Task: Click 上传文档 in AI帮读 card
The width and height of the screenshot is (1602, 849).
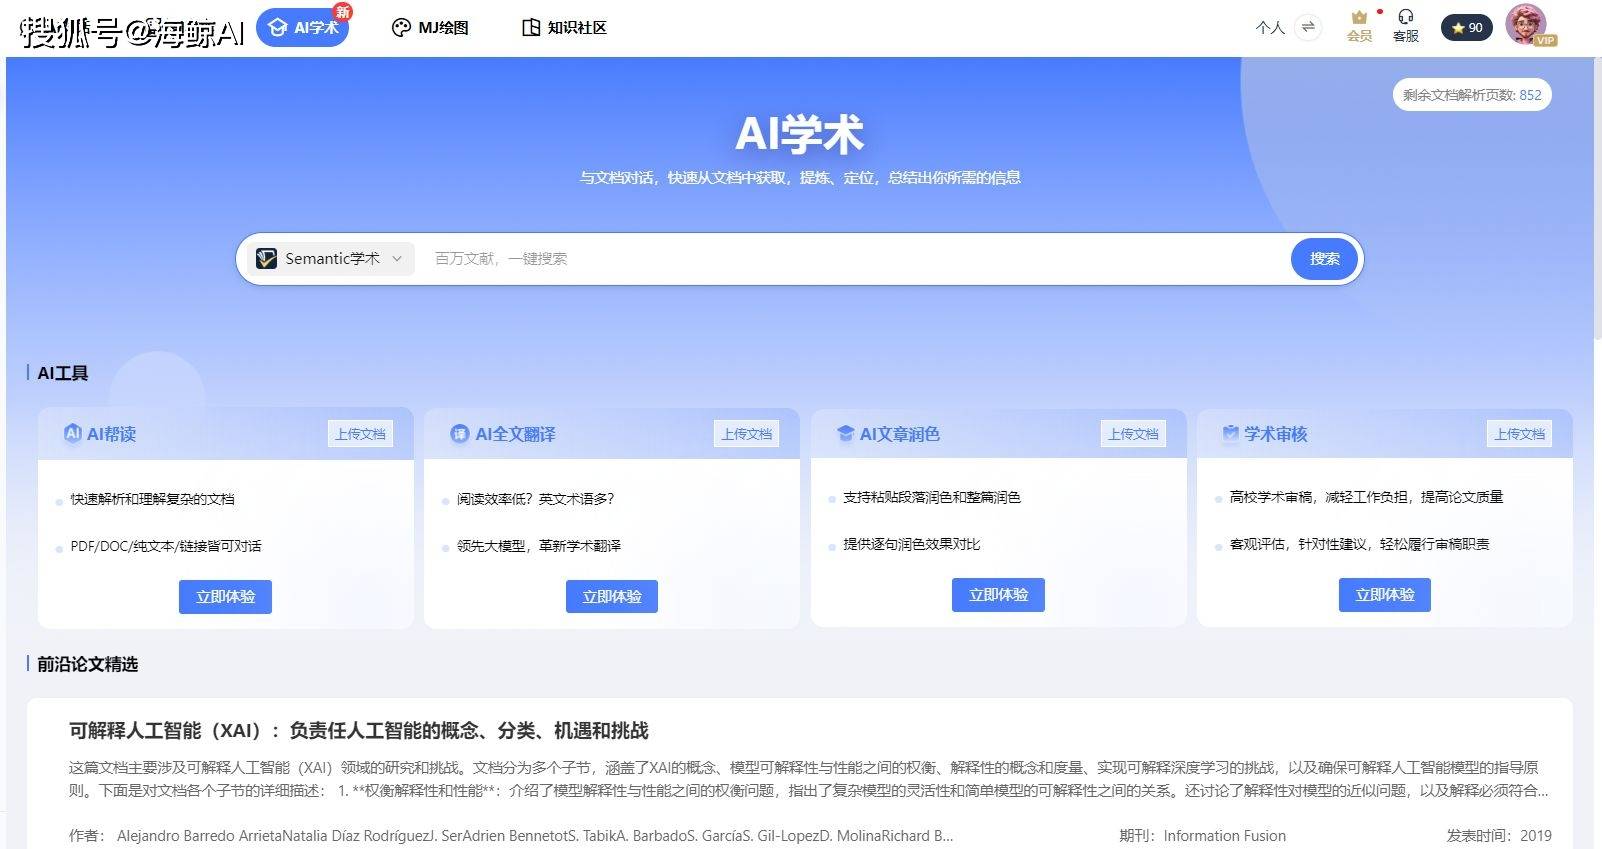Action: point(360,434)
